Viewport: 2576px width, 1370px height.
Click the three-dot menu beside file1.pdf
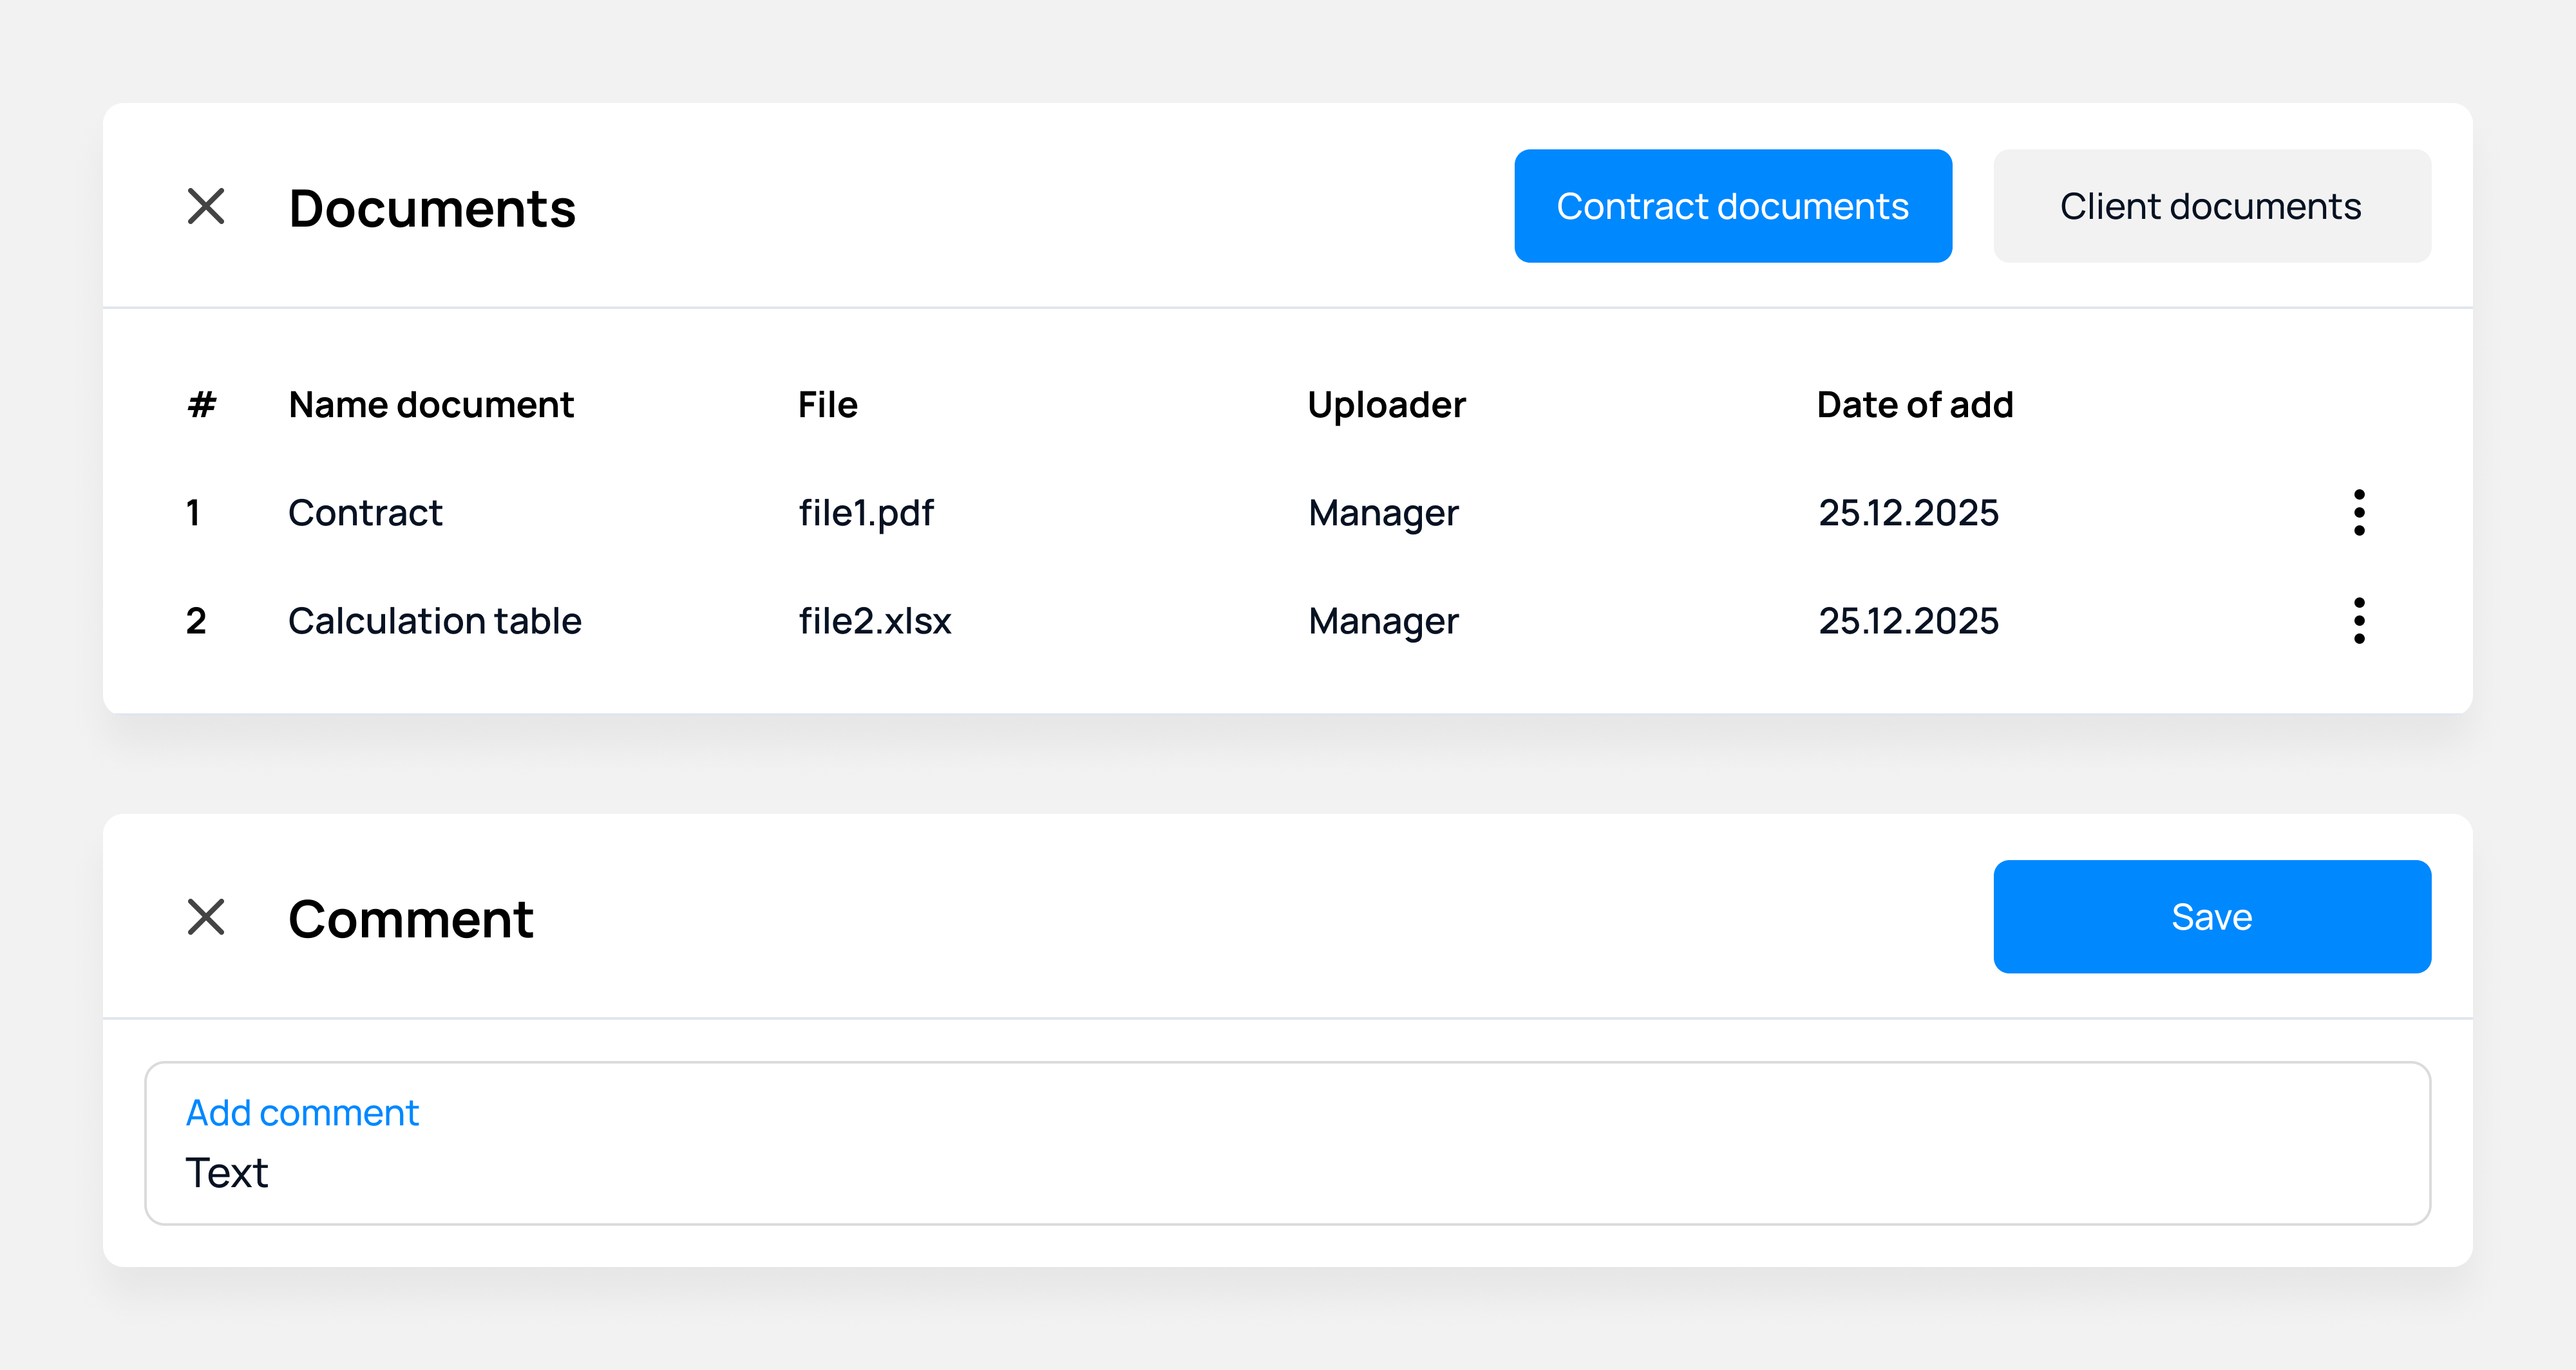tap(2359, 513)
